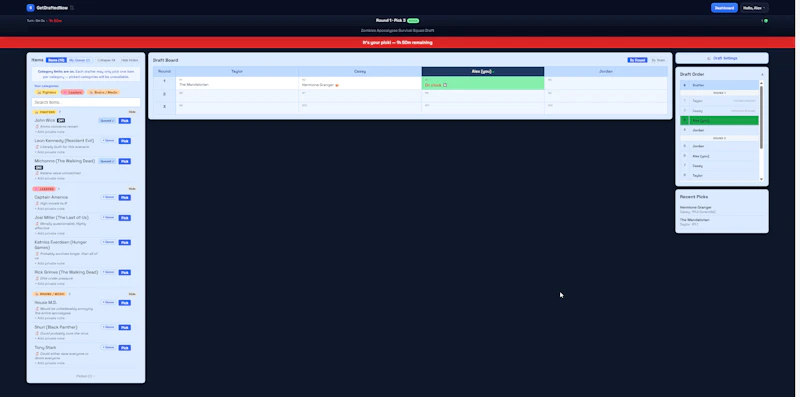The height and width of the screenshot is (397, 800).
Task: Open the Dashboard button
Action: tap(724, 8)
